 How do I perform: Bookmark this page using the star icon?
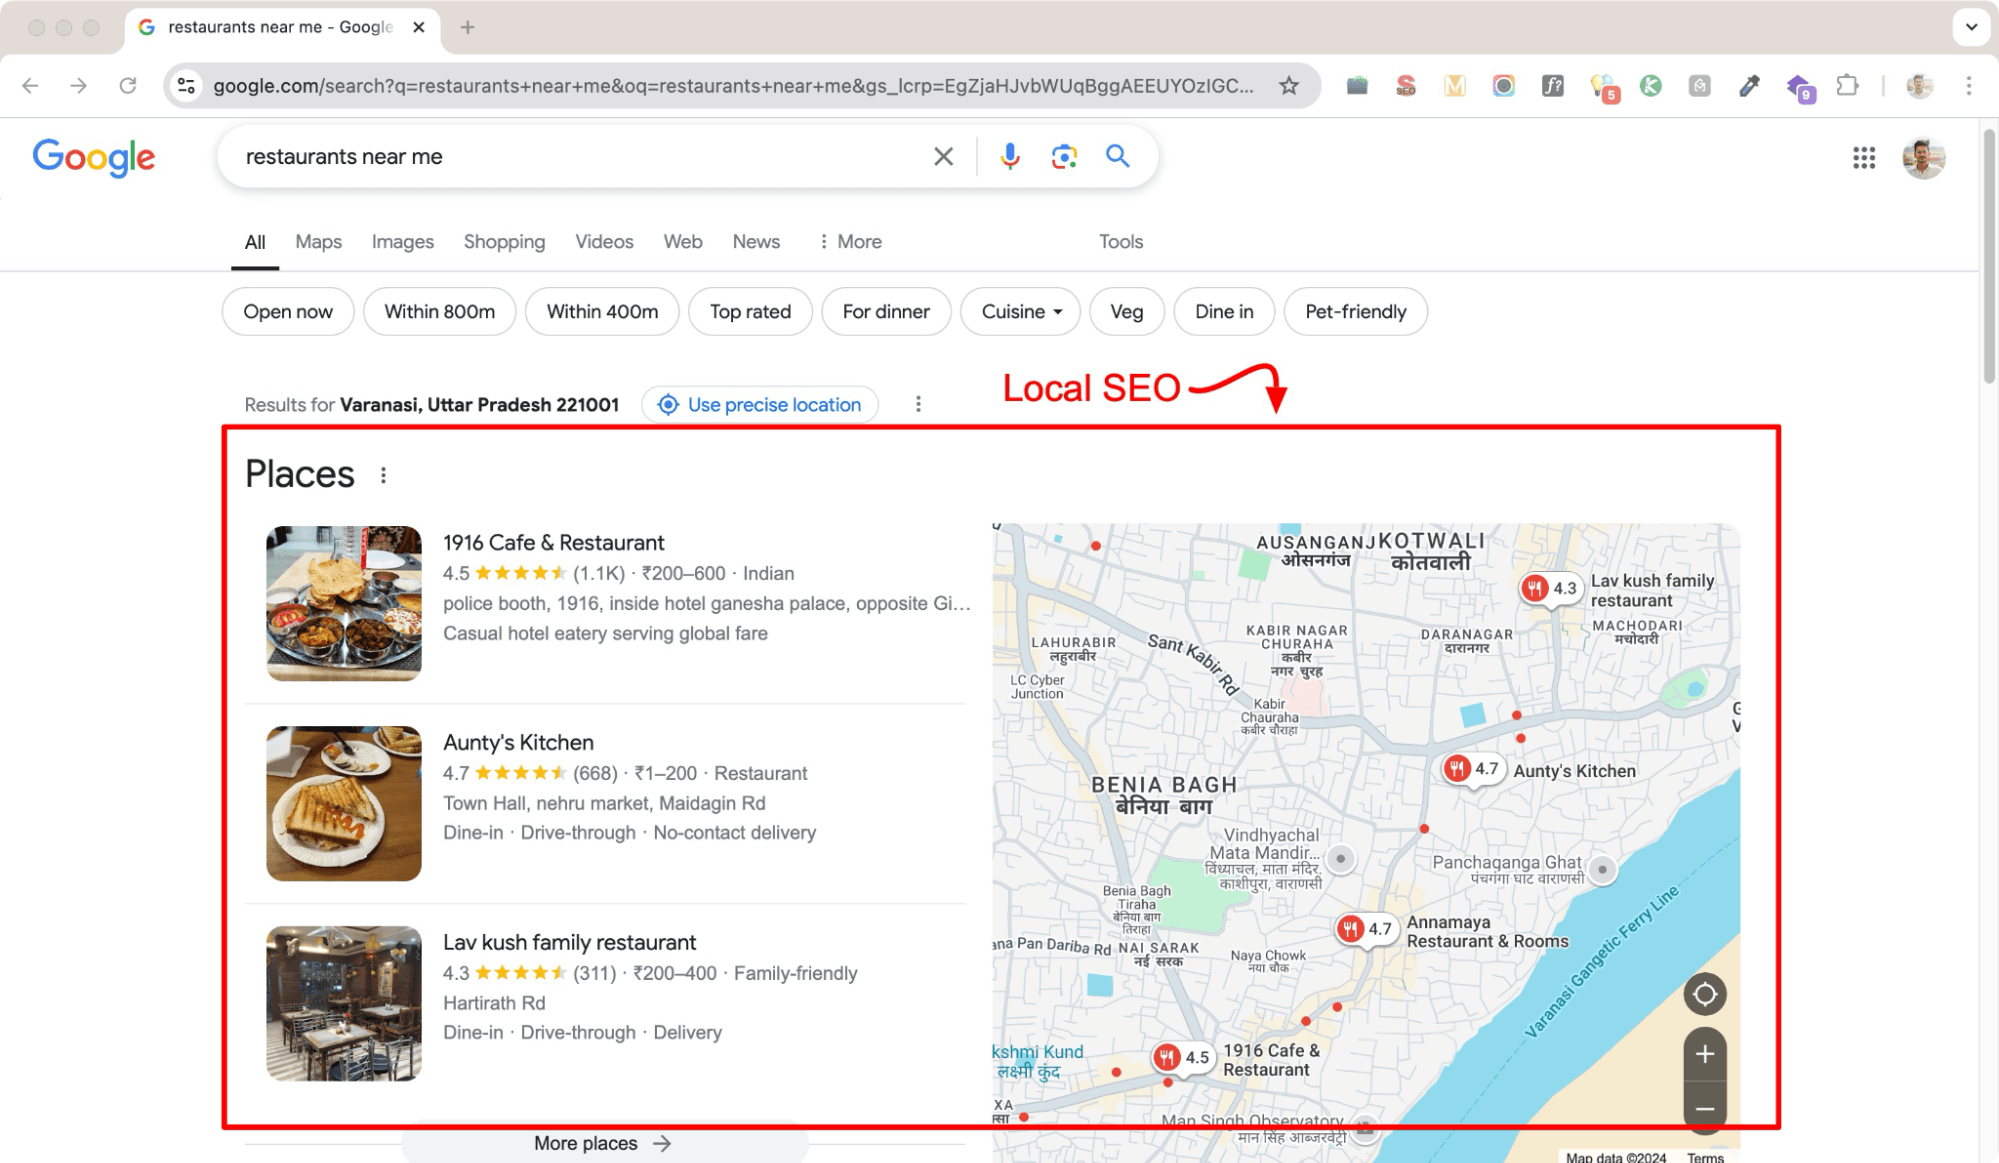(1288, 85)
